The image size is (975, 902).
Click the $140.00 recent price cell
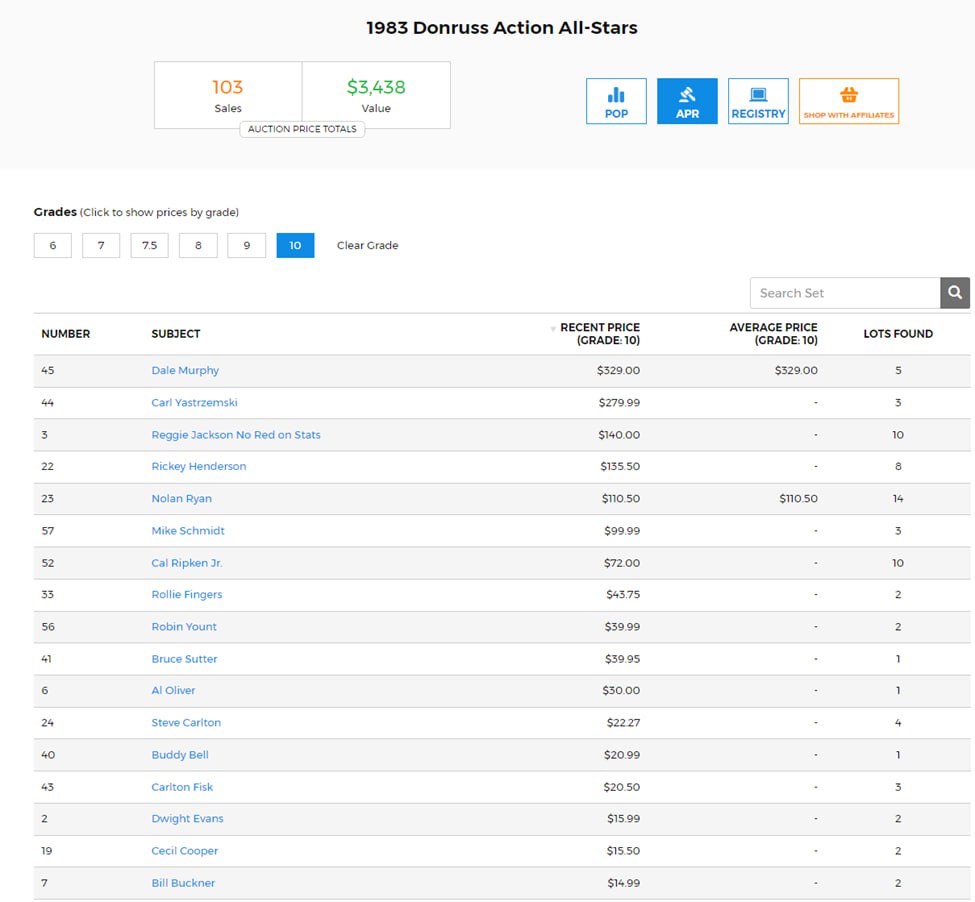[619, 435]
